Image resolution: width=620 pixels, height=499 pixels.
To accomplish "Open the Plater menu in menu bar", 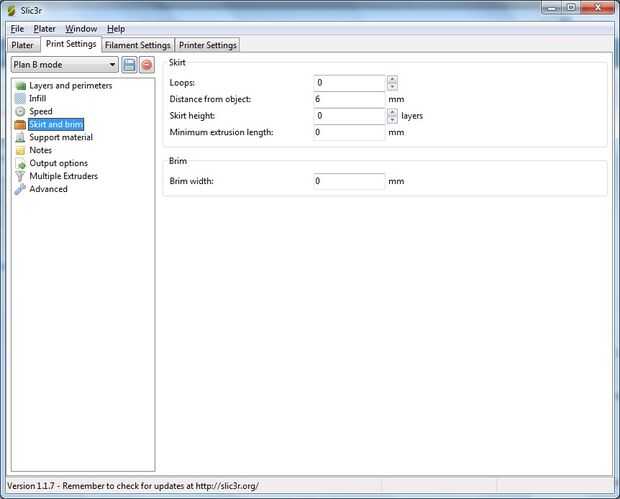I will click(x=44, y=29).
